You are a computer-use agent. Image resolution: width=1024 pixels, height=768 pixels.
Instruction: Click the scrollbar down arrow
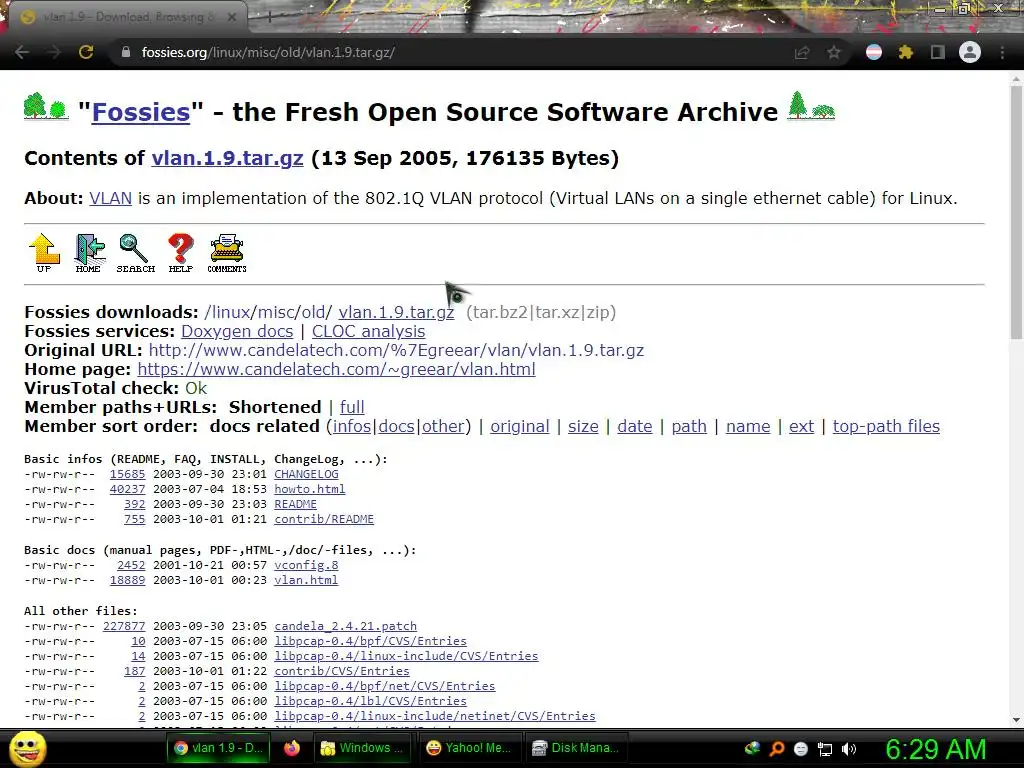click(1016, 720)
